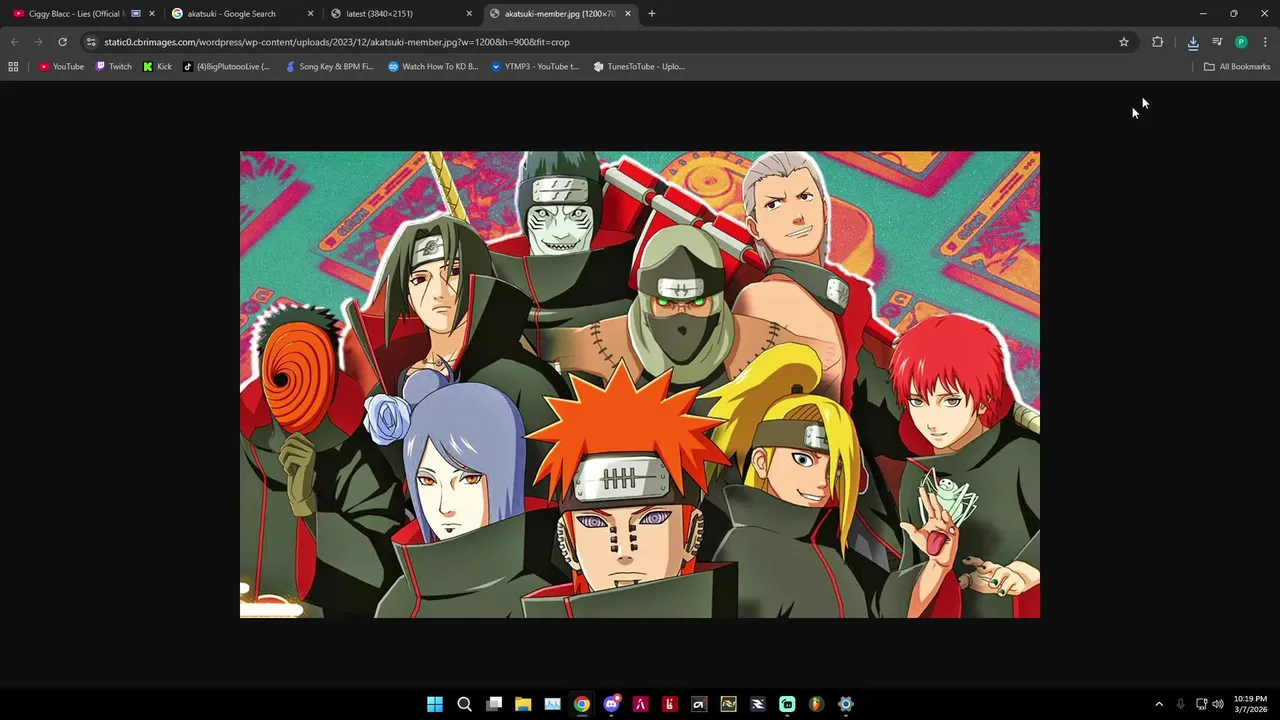The height and width of the screenshot is (720, 1280).
Task: Close the akatsuki - Google Search tab
Action: pos(310,14)
